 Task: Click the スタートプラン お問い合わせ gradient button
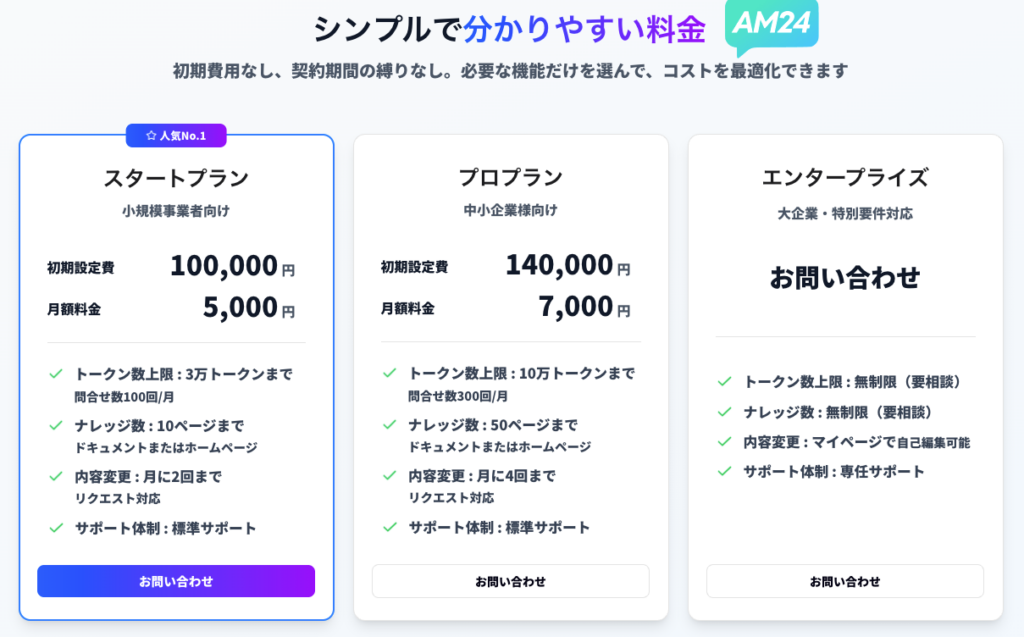coord(176,581)
